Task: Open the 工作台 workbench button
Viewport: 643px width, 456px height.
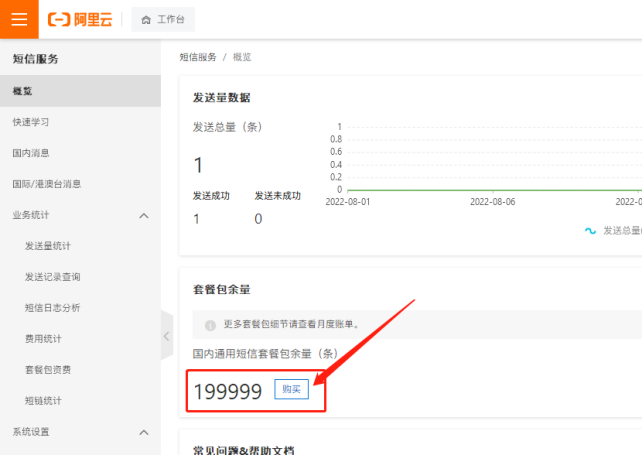Action: tap(163, 19)
